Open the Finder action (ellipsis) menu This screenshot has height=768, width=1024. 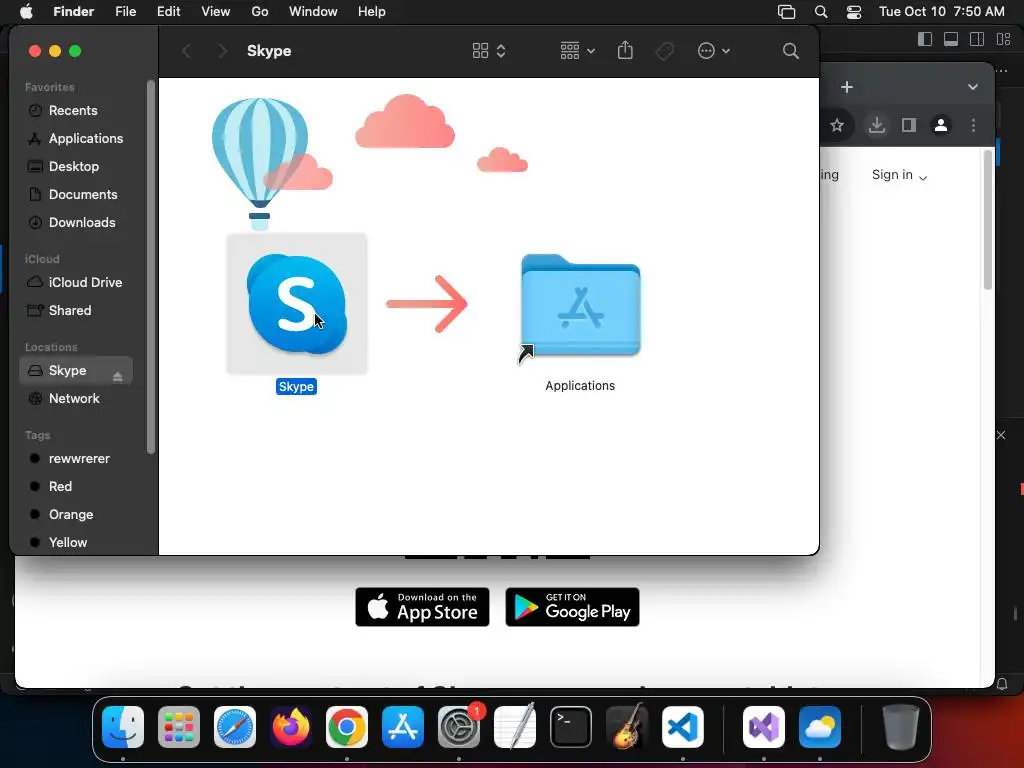(713, 51)
